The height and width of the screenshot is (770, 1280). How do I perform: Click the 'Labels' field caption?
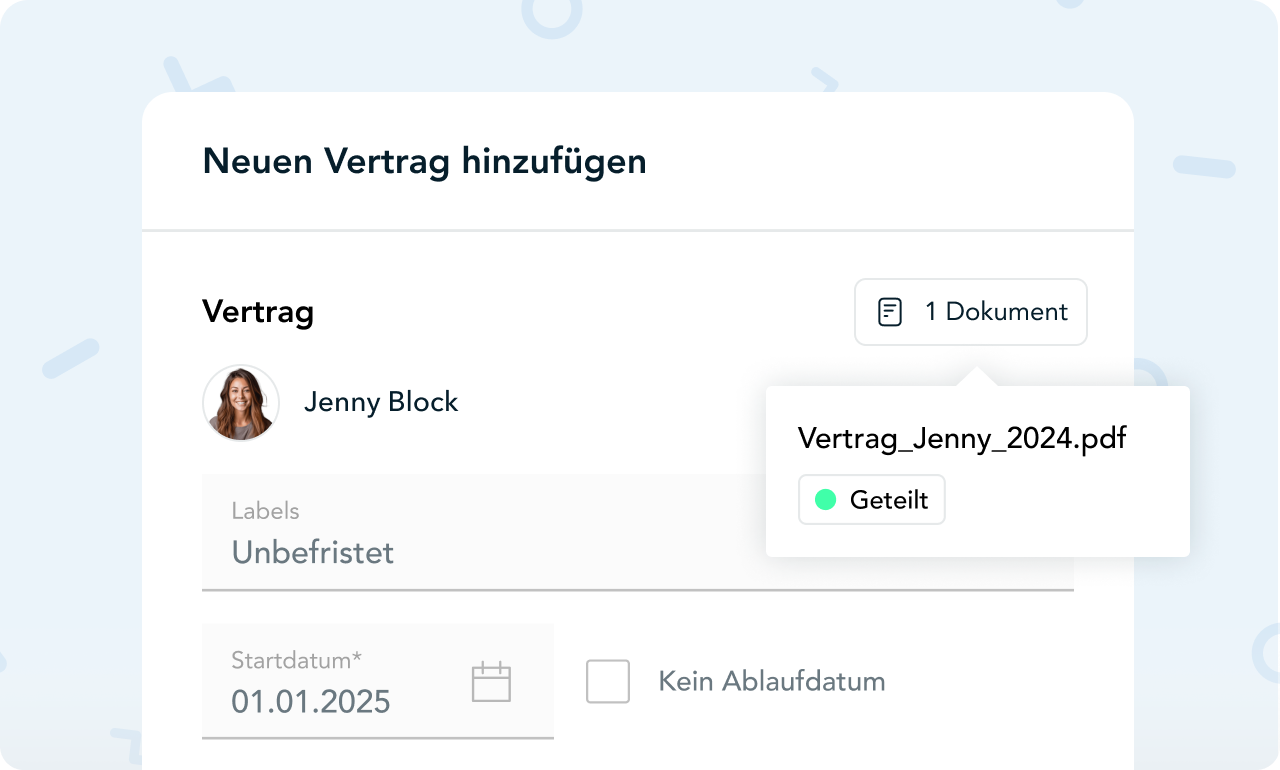click(x=265, y=511)
